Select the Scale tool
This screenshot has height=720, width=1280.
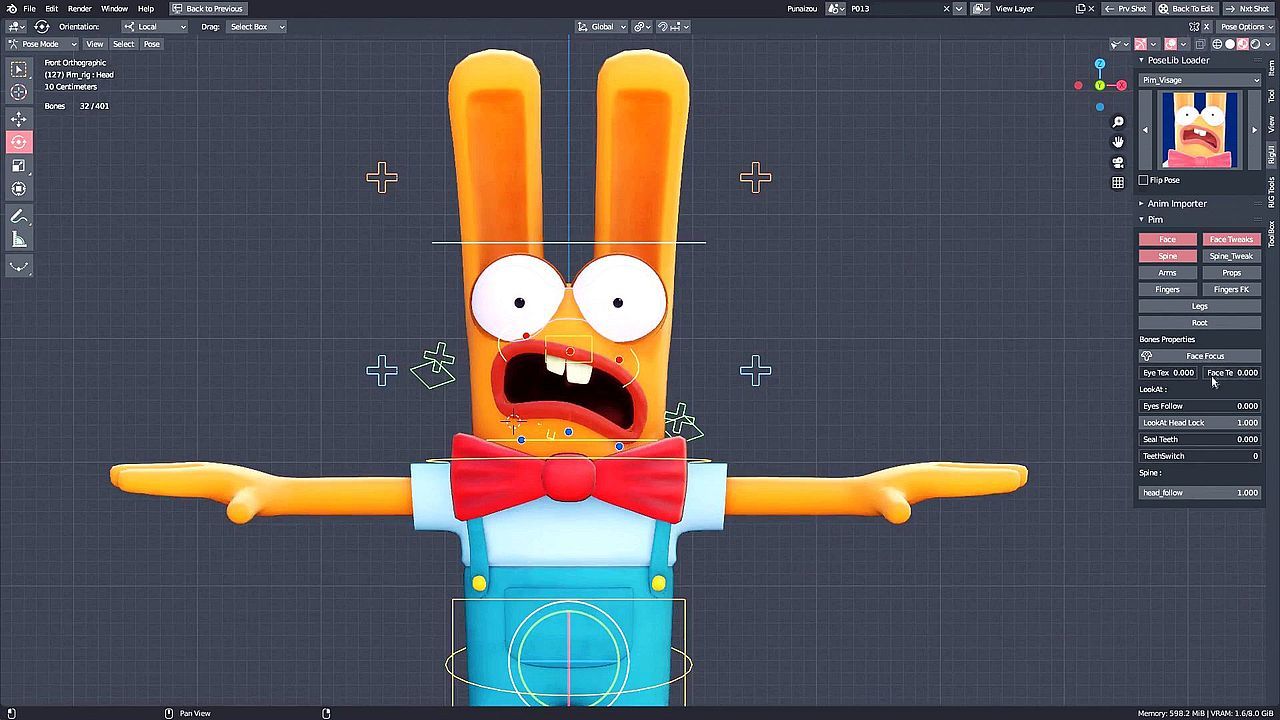tap(19, 166)
